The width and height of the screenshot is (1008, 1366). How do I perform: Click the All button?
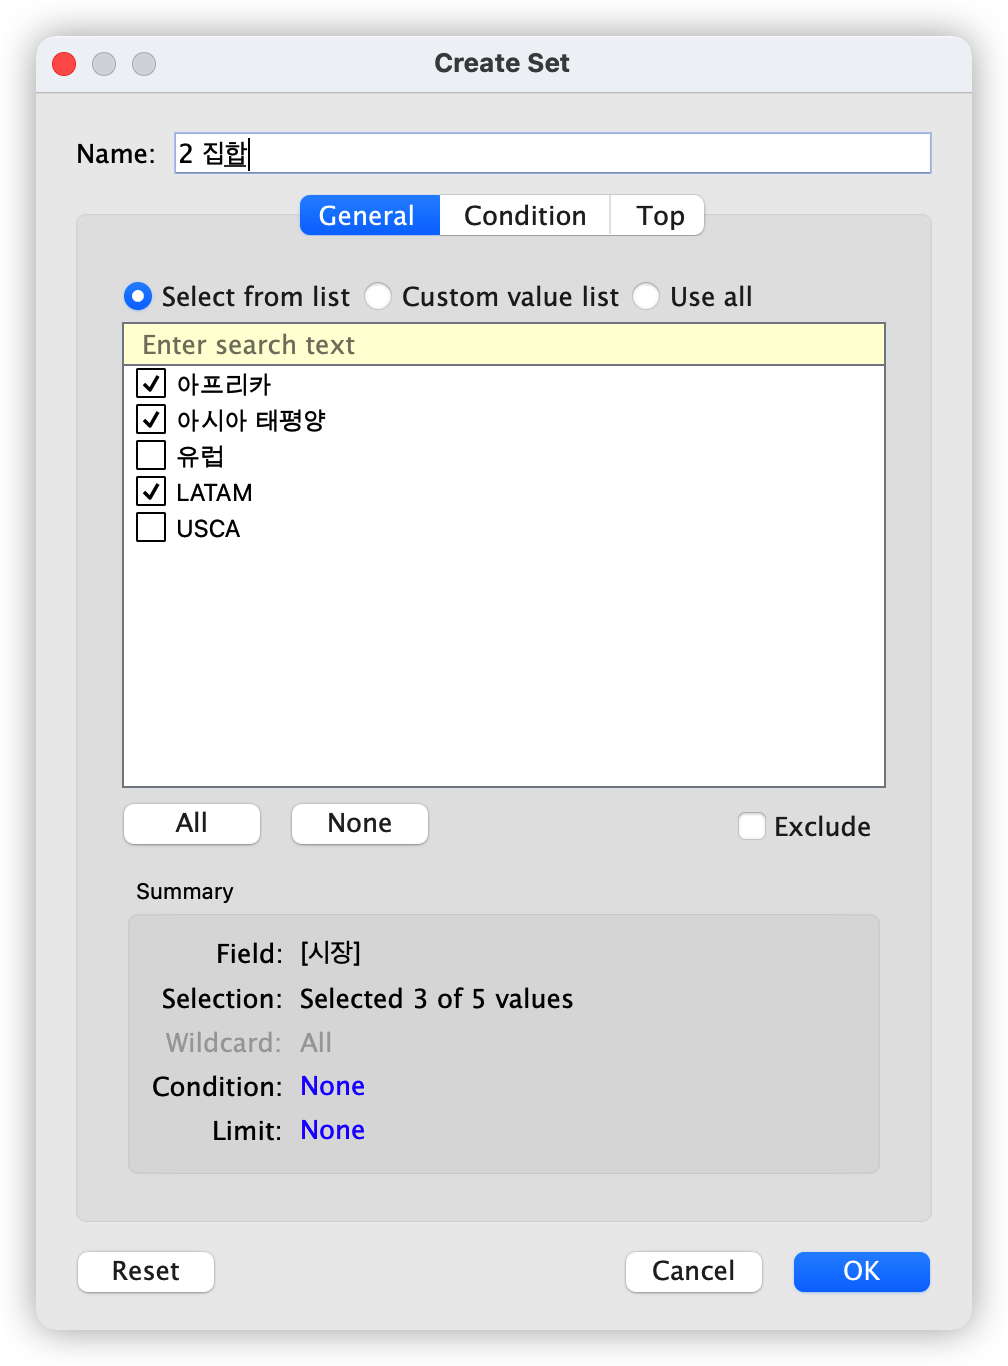point(192,823)
